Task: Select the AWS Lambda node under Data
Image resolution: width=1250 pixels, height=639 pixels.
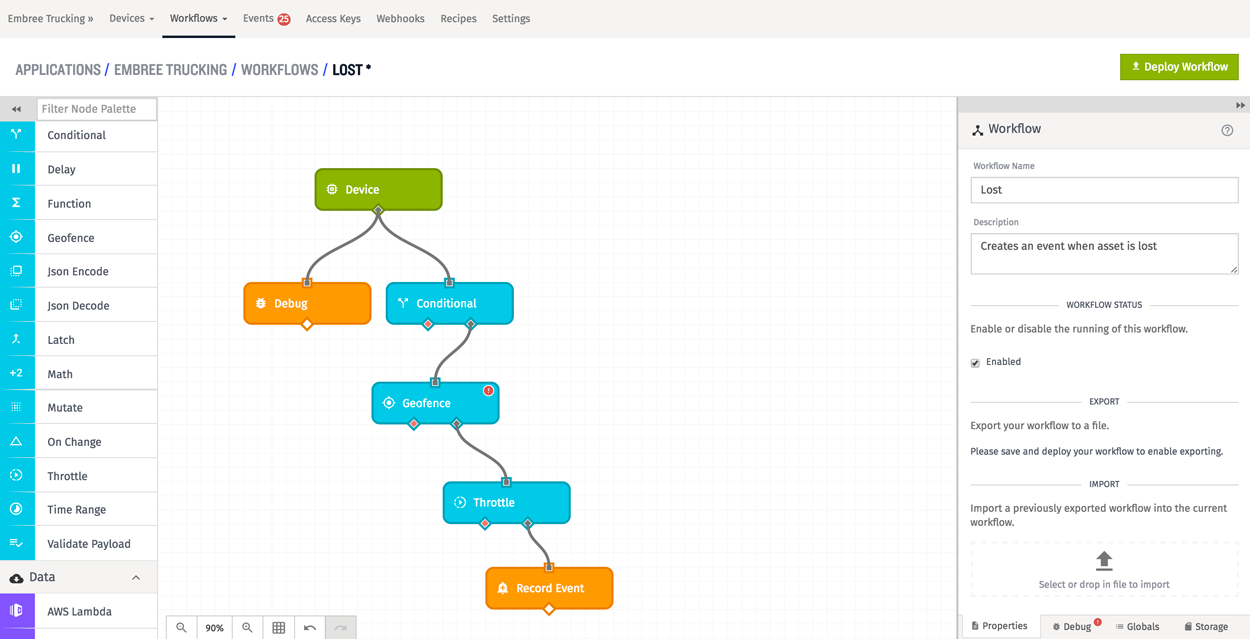Action: pyautogui.click(x=78, y=611)
